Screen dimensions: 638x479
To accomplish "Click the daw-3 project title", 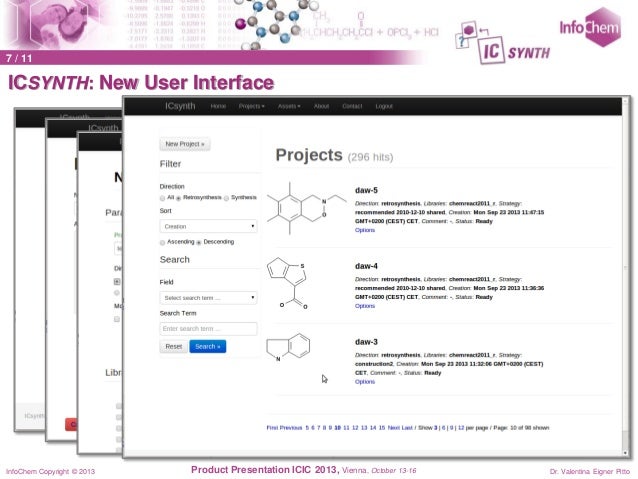I will [366, 342].
